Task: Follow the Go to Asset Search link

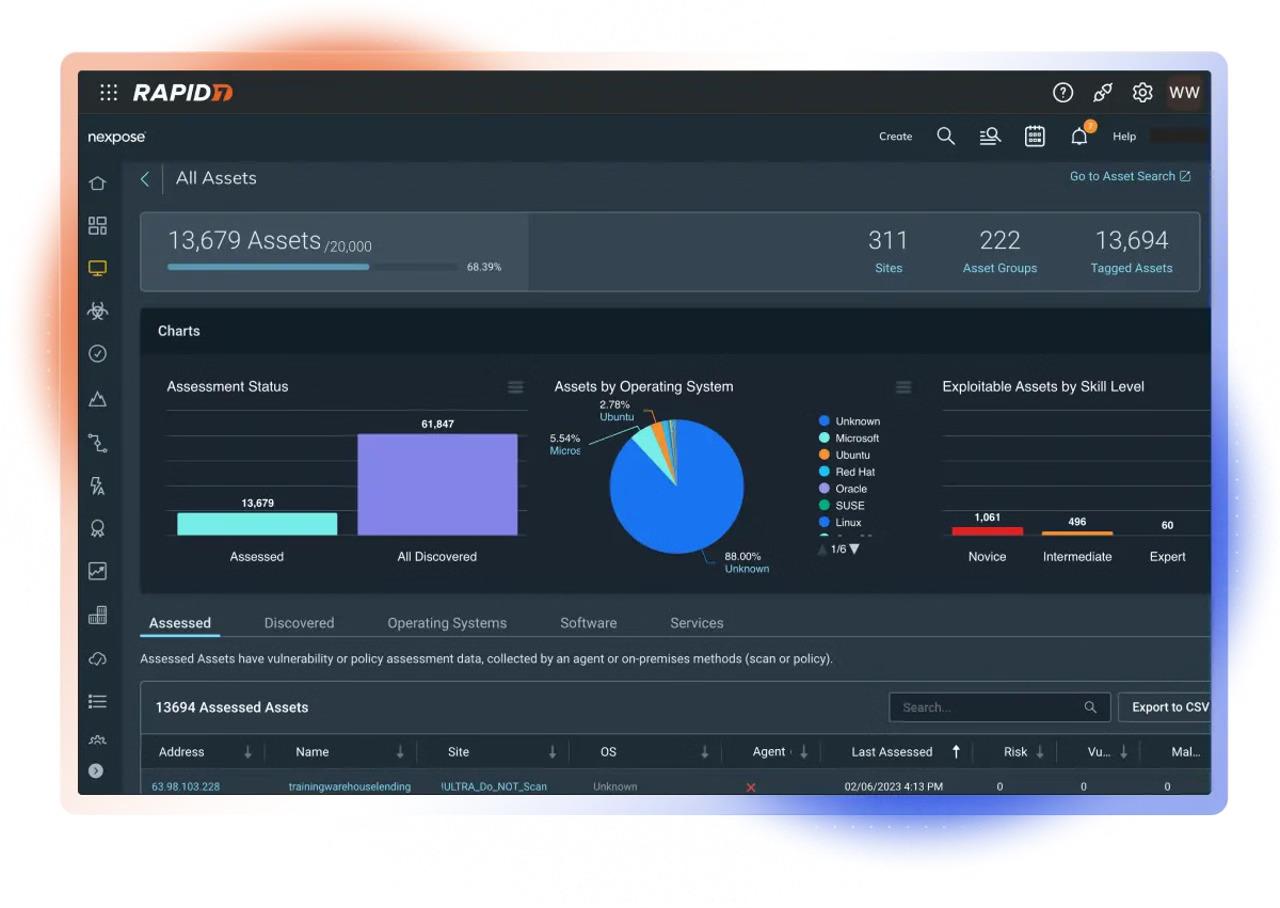Action: pos(1129,176)
